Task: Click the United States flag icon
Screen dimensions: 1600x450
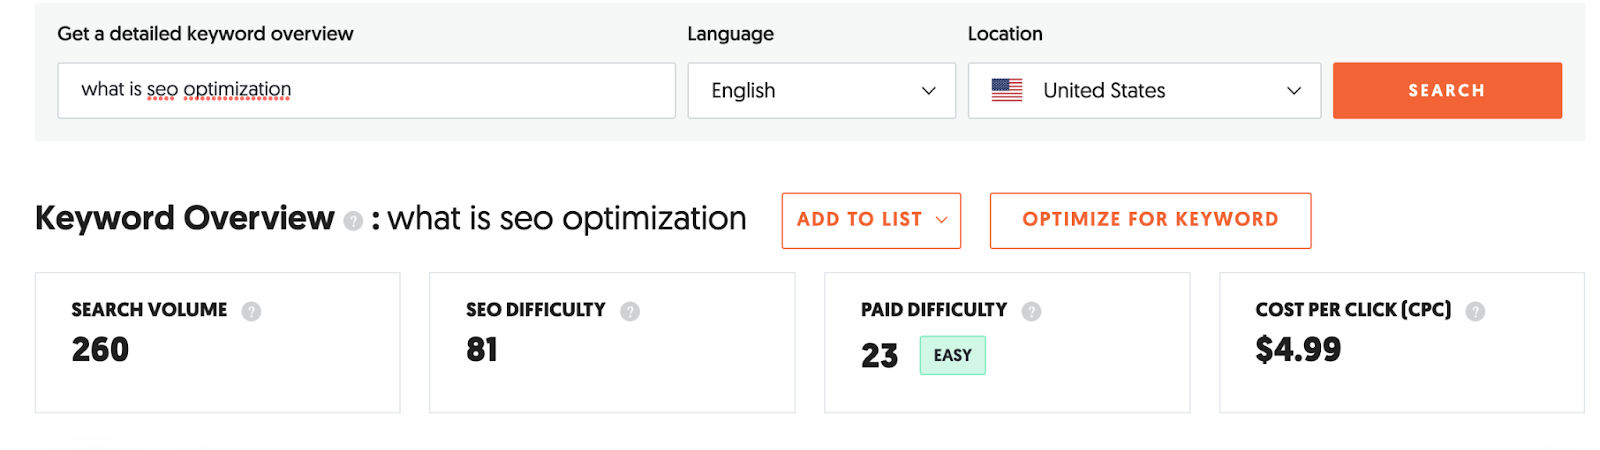Action: click(x=1006, y=90)
